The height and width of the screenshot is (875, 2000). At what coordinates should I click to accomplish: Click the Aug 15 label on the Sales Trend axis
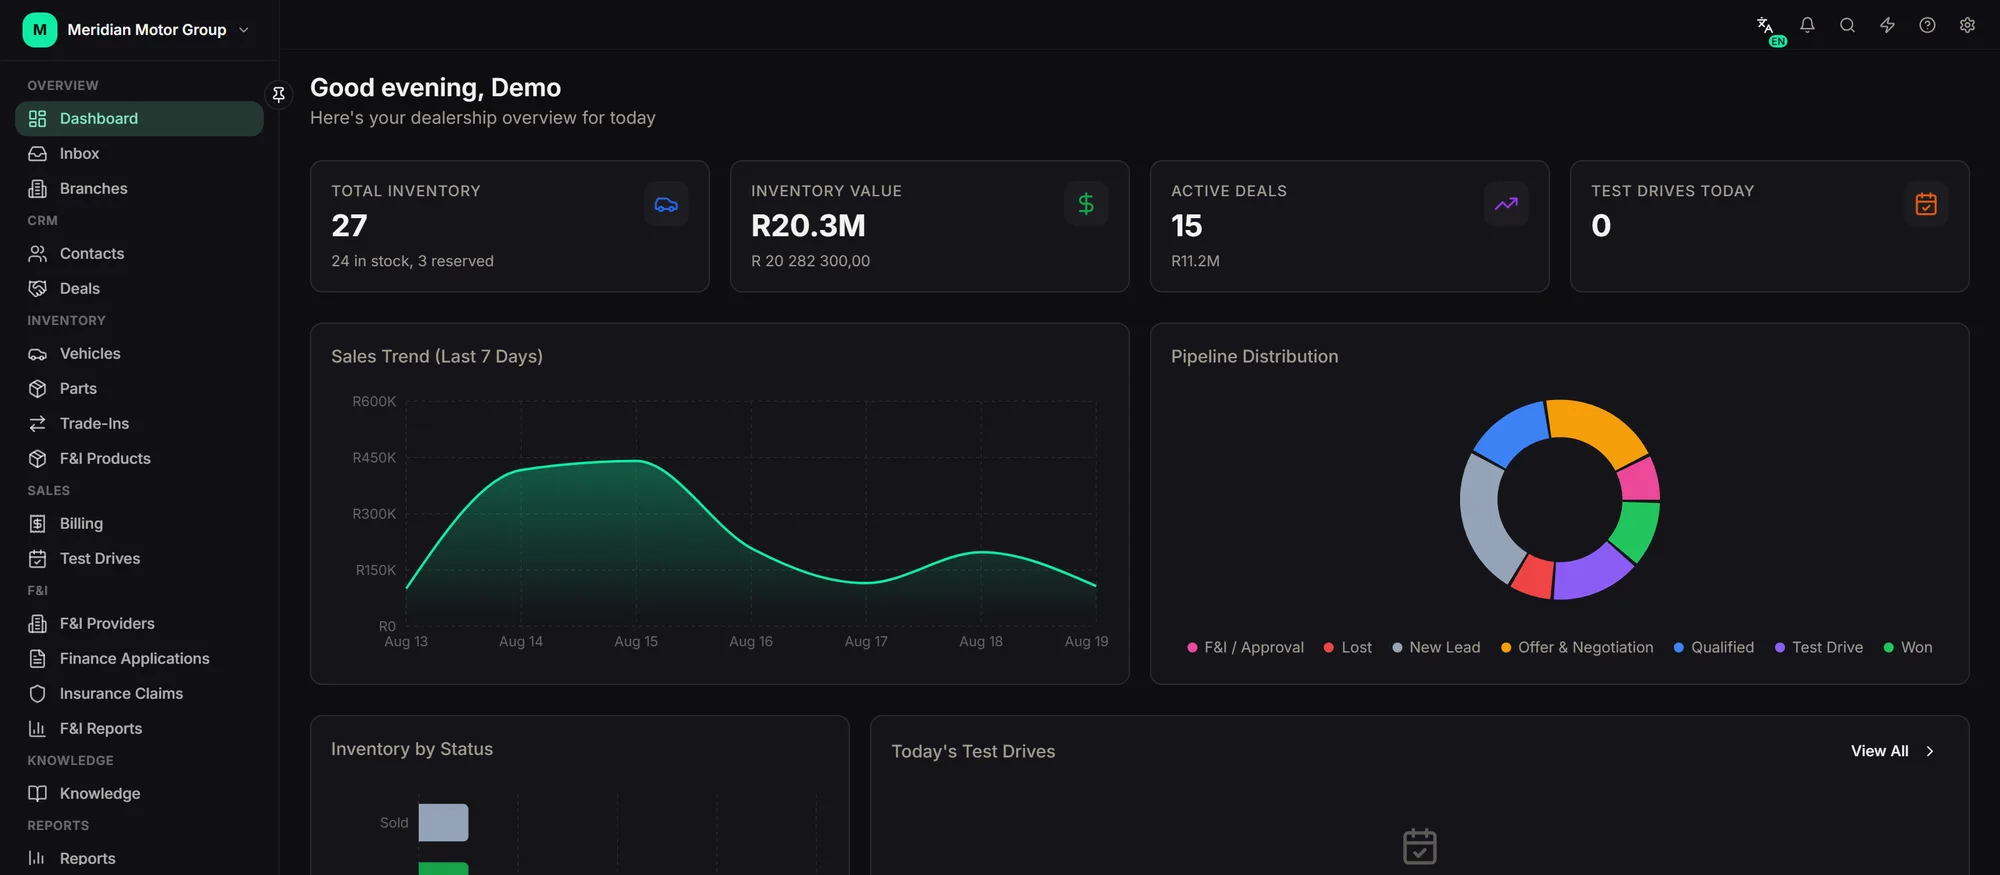636,641
